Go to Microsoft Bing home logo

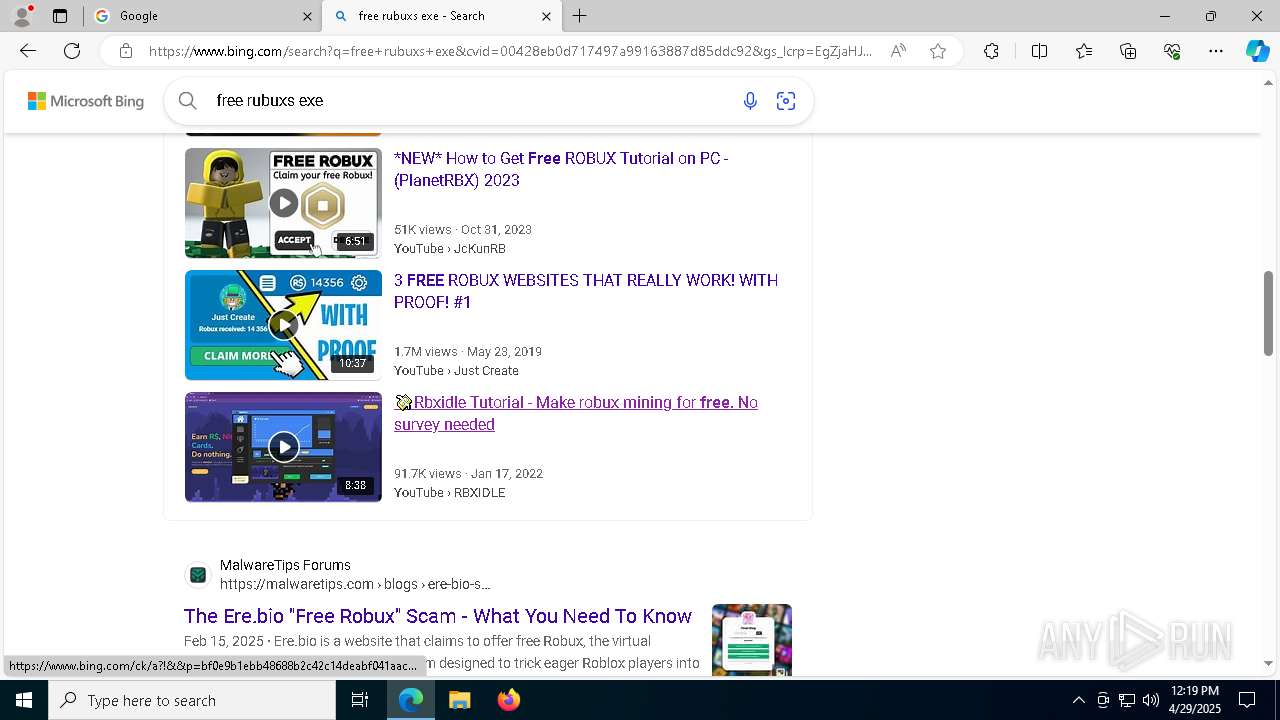pos(86,101)
